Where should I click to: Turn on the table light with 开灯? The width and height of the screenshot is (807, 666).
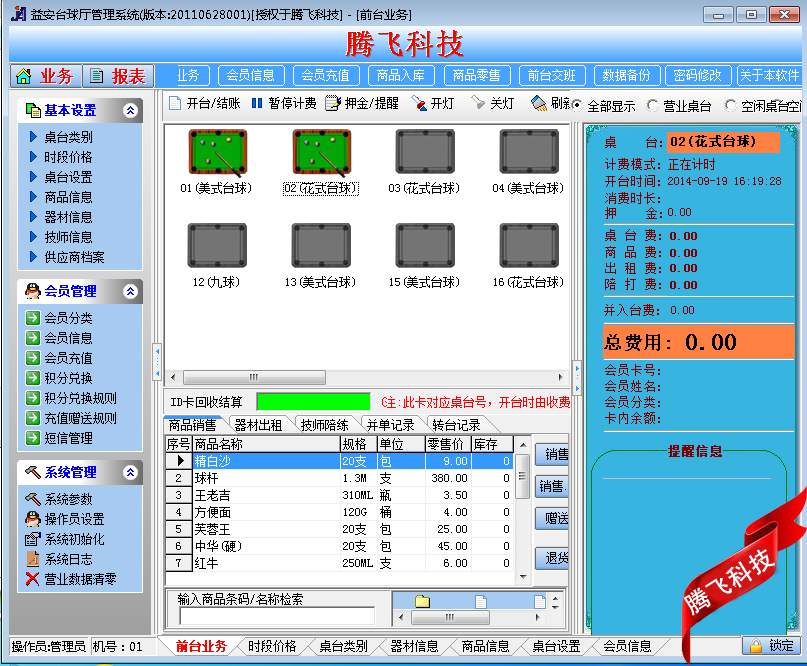pos(419,103)
